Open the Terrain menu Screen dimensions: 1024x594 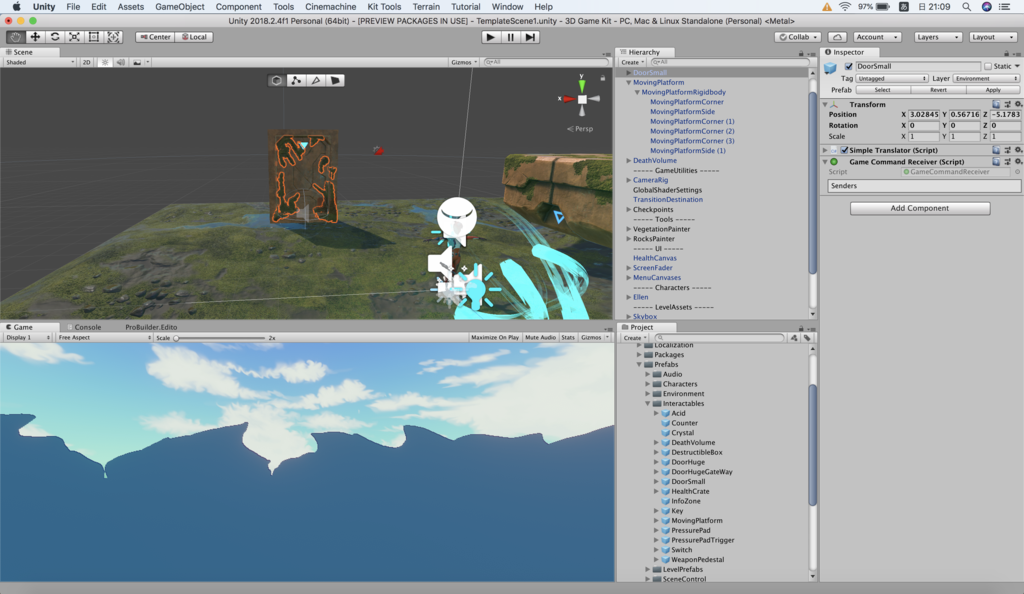[x=426, y=7]
